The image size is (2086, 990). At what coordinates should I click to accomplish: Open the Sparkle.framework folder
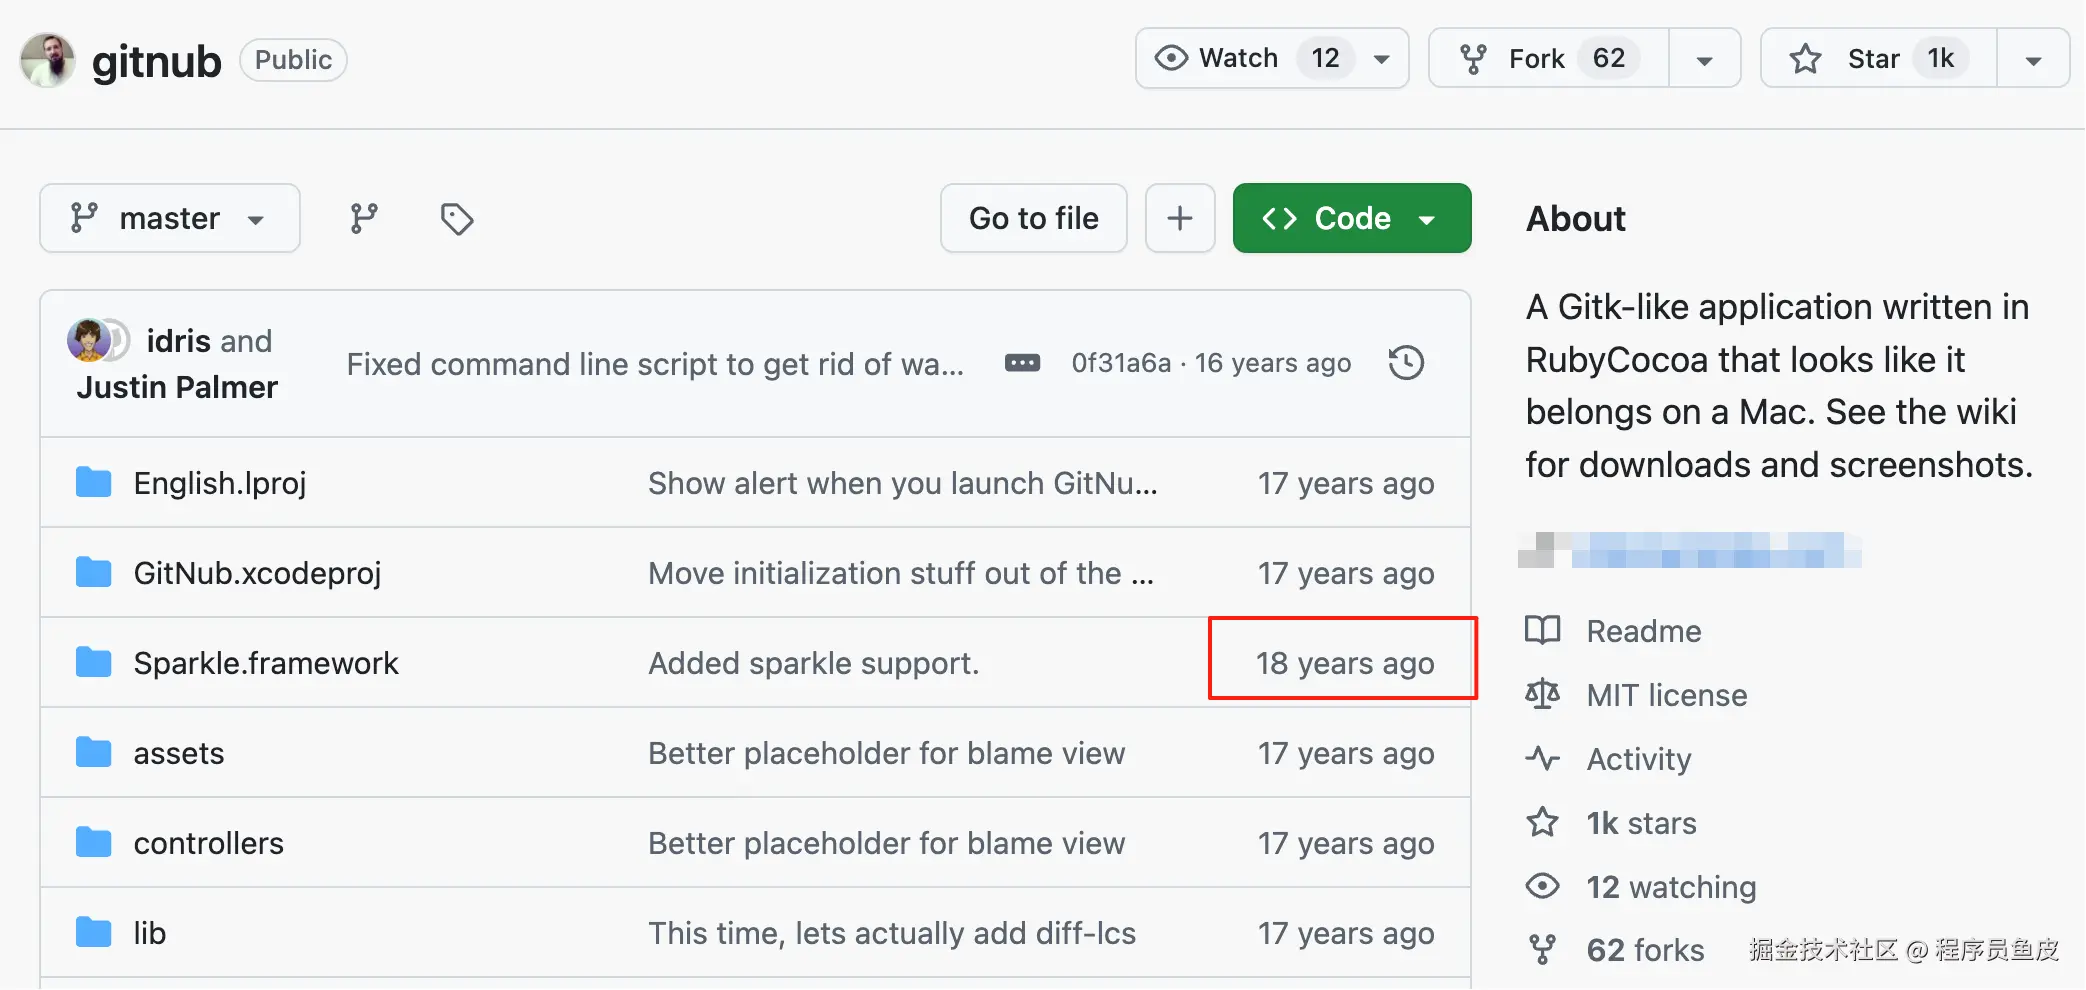click(x=266, y=663)
